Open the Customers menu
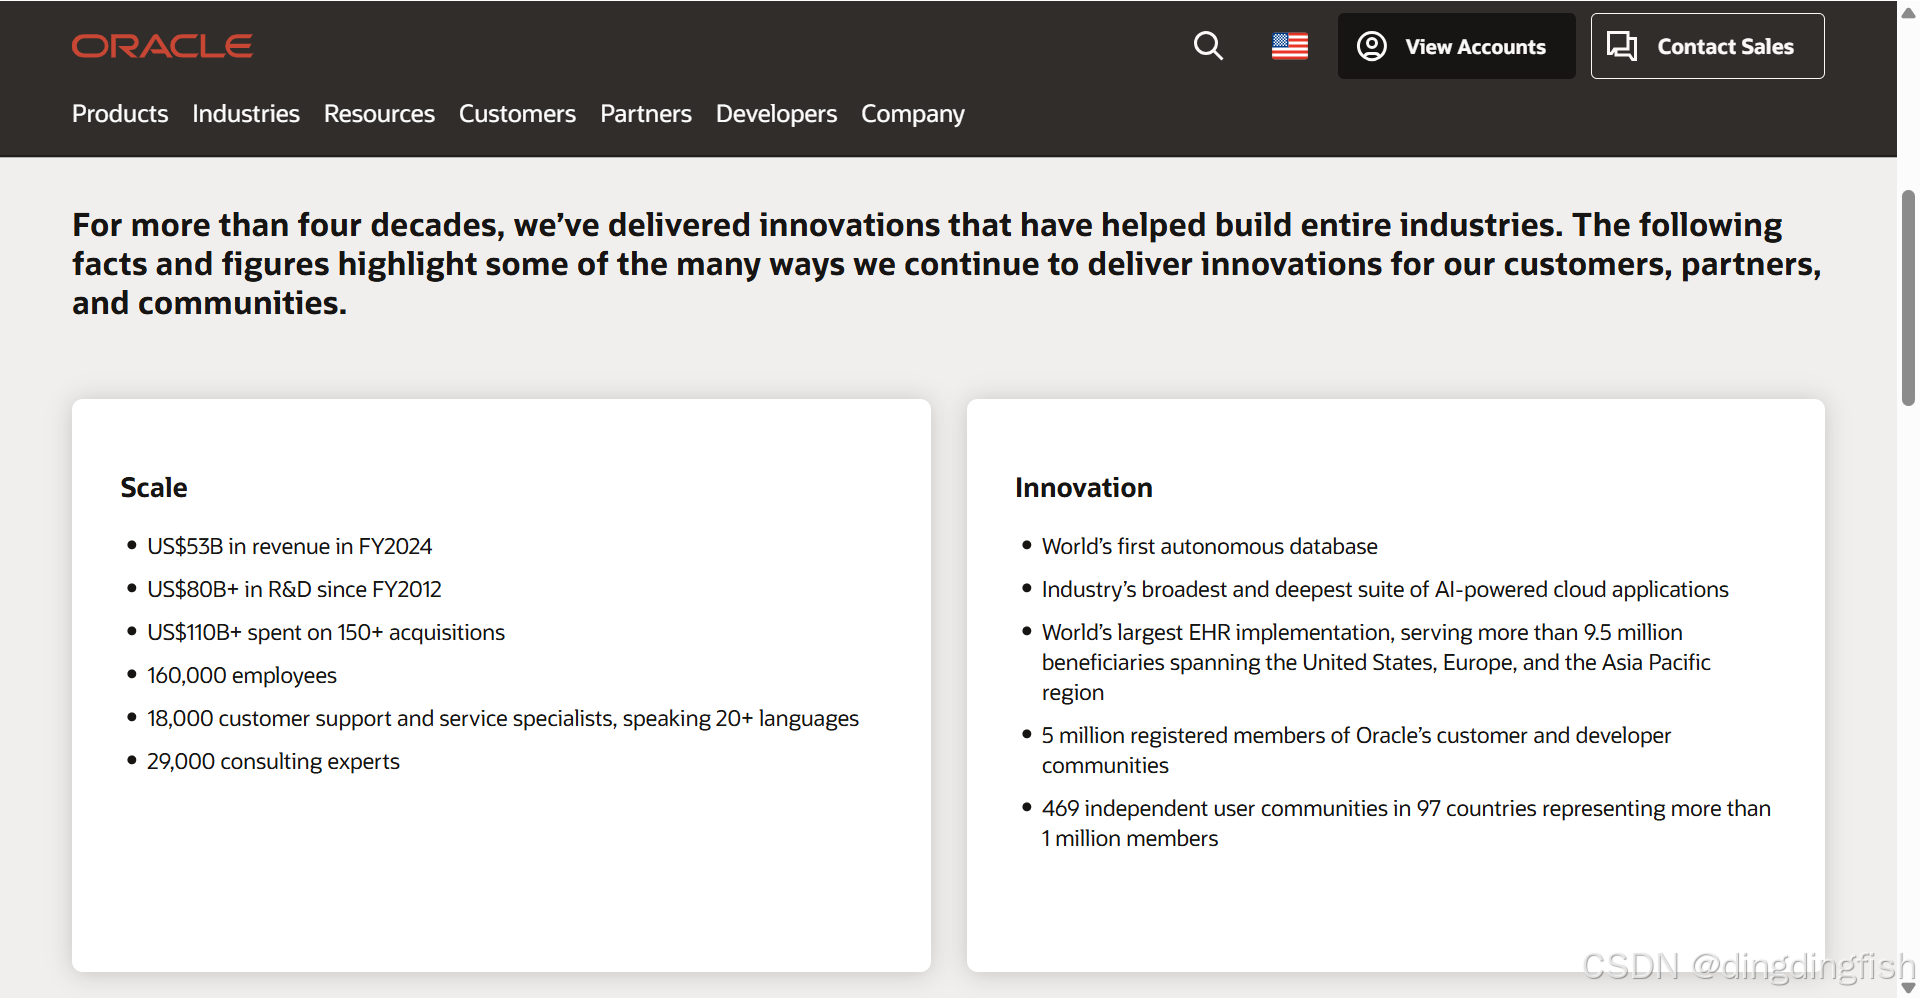 point(517,114)
